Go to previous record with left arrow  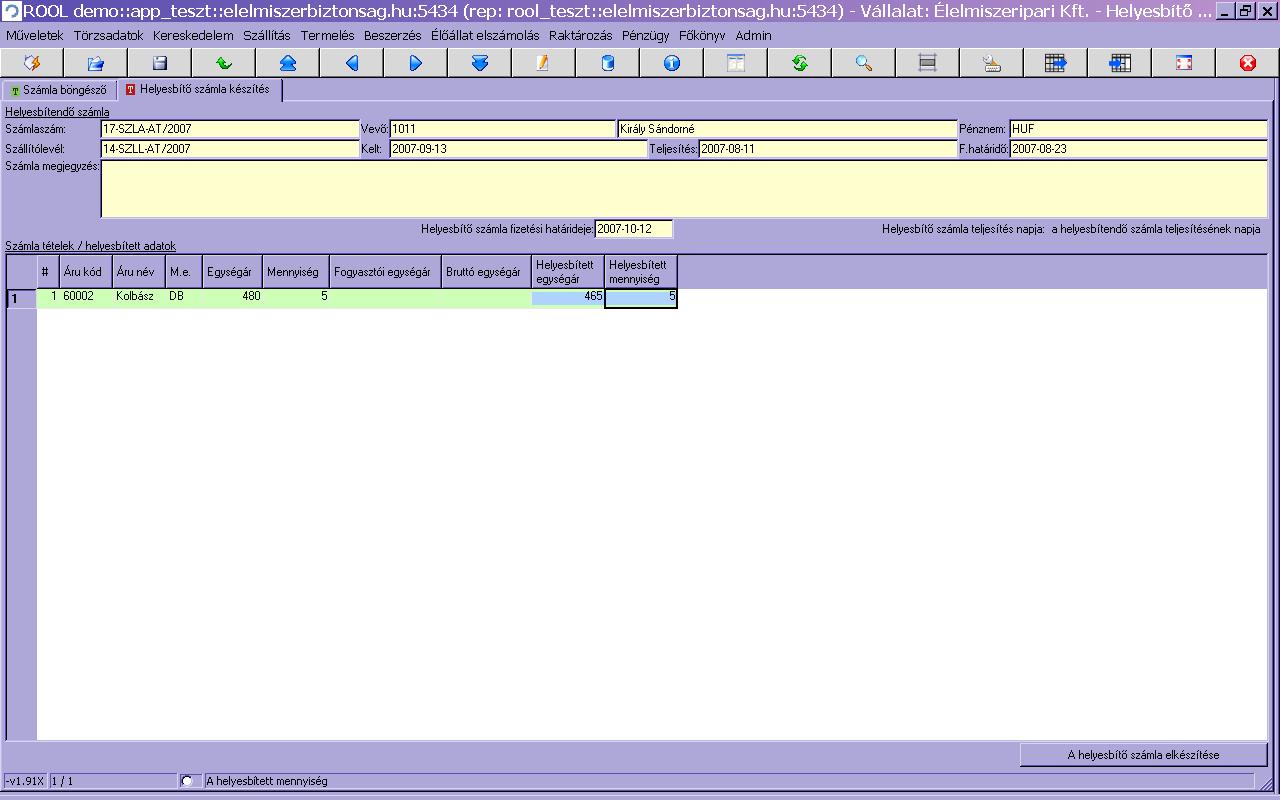click(x=351, y=63)
